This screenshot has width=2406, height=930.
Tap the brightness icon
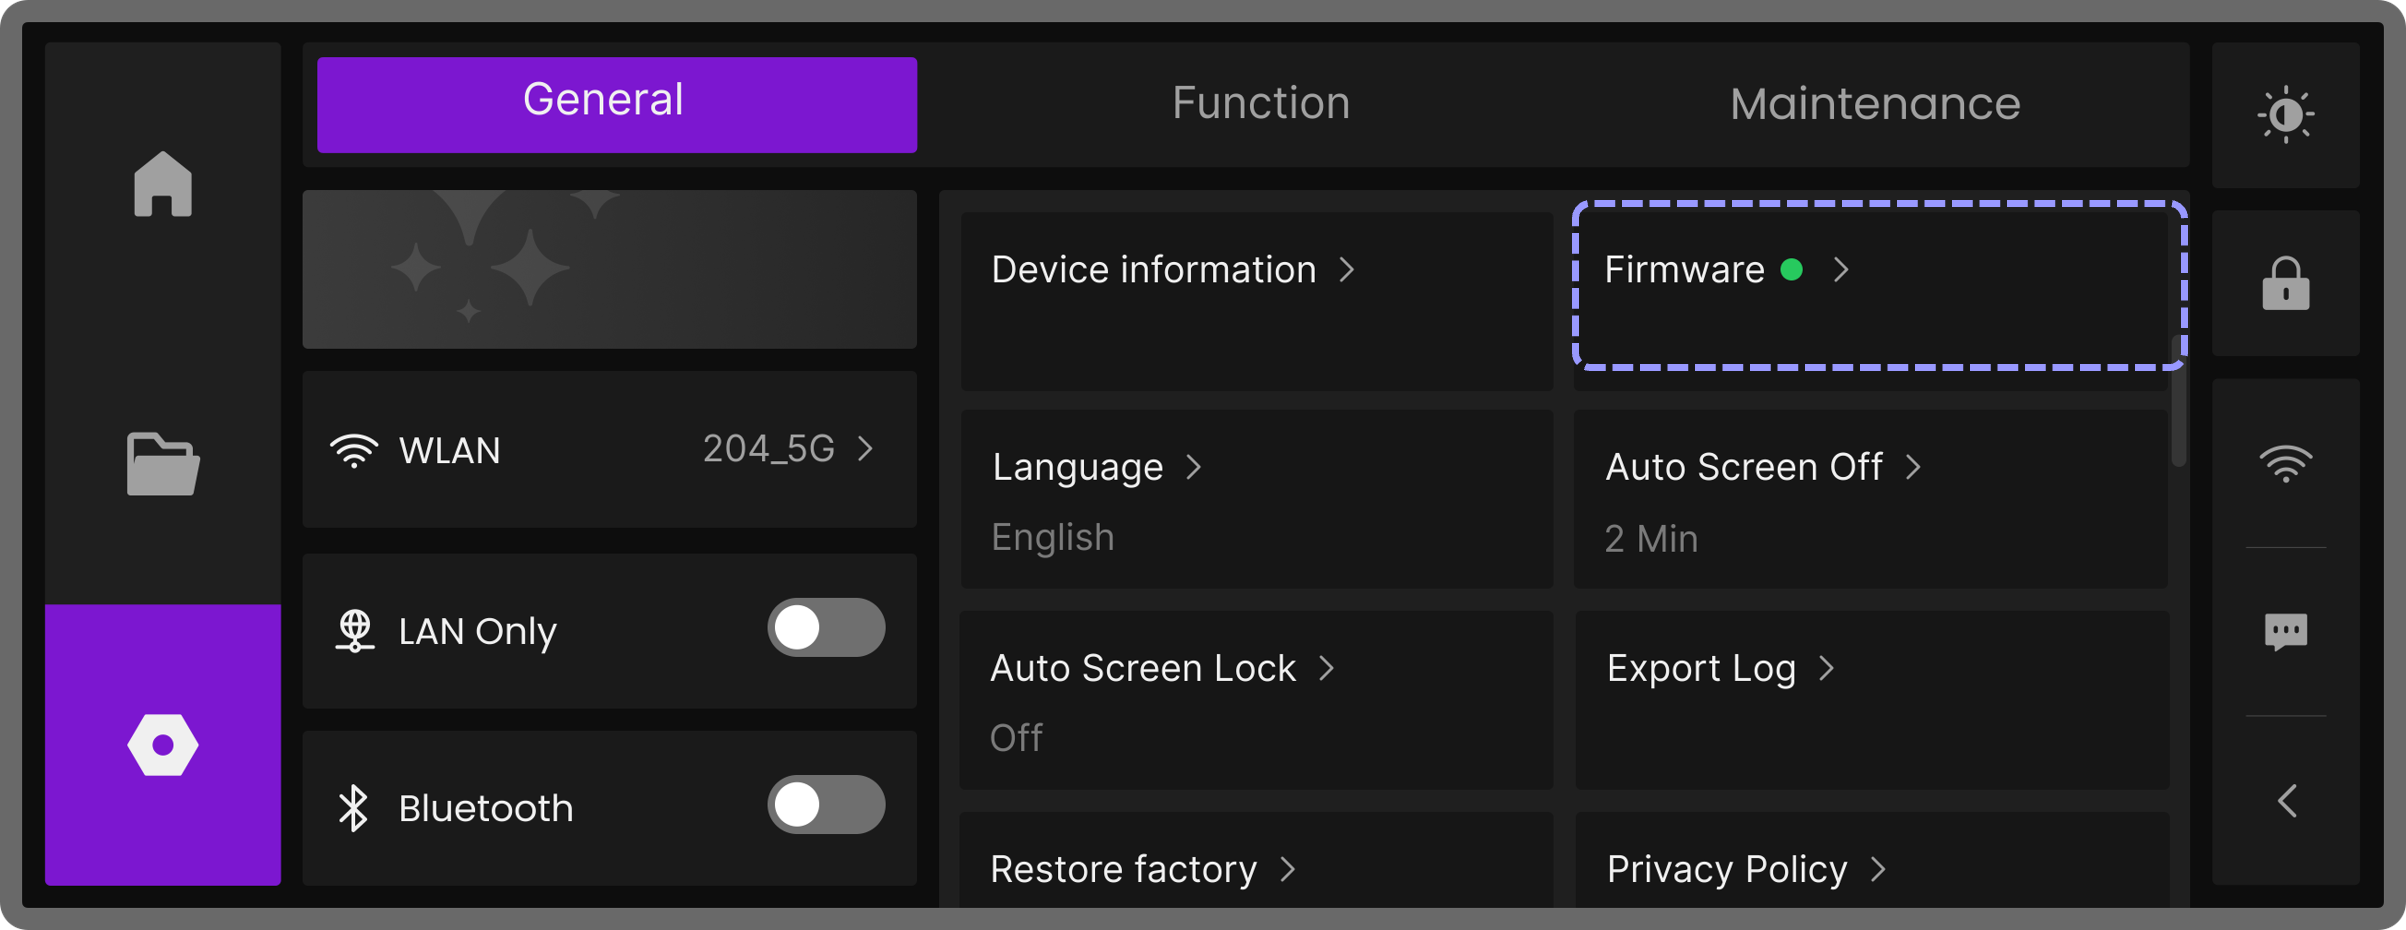[2285, 115]
